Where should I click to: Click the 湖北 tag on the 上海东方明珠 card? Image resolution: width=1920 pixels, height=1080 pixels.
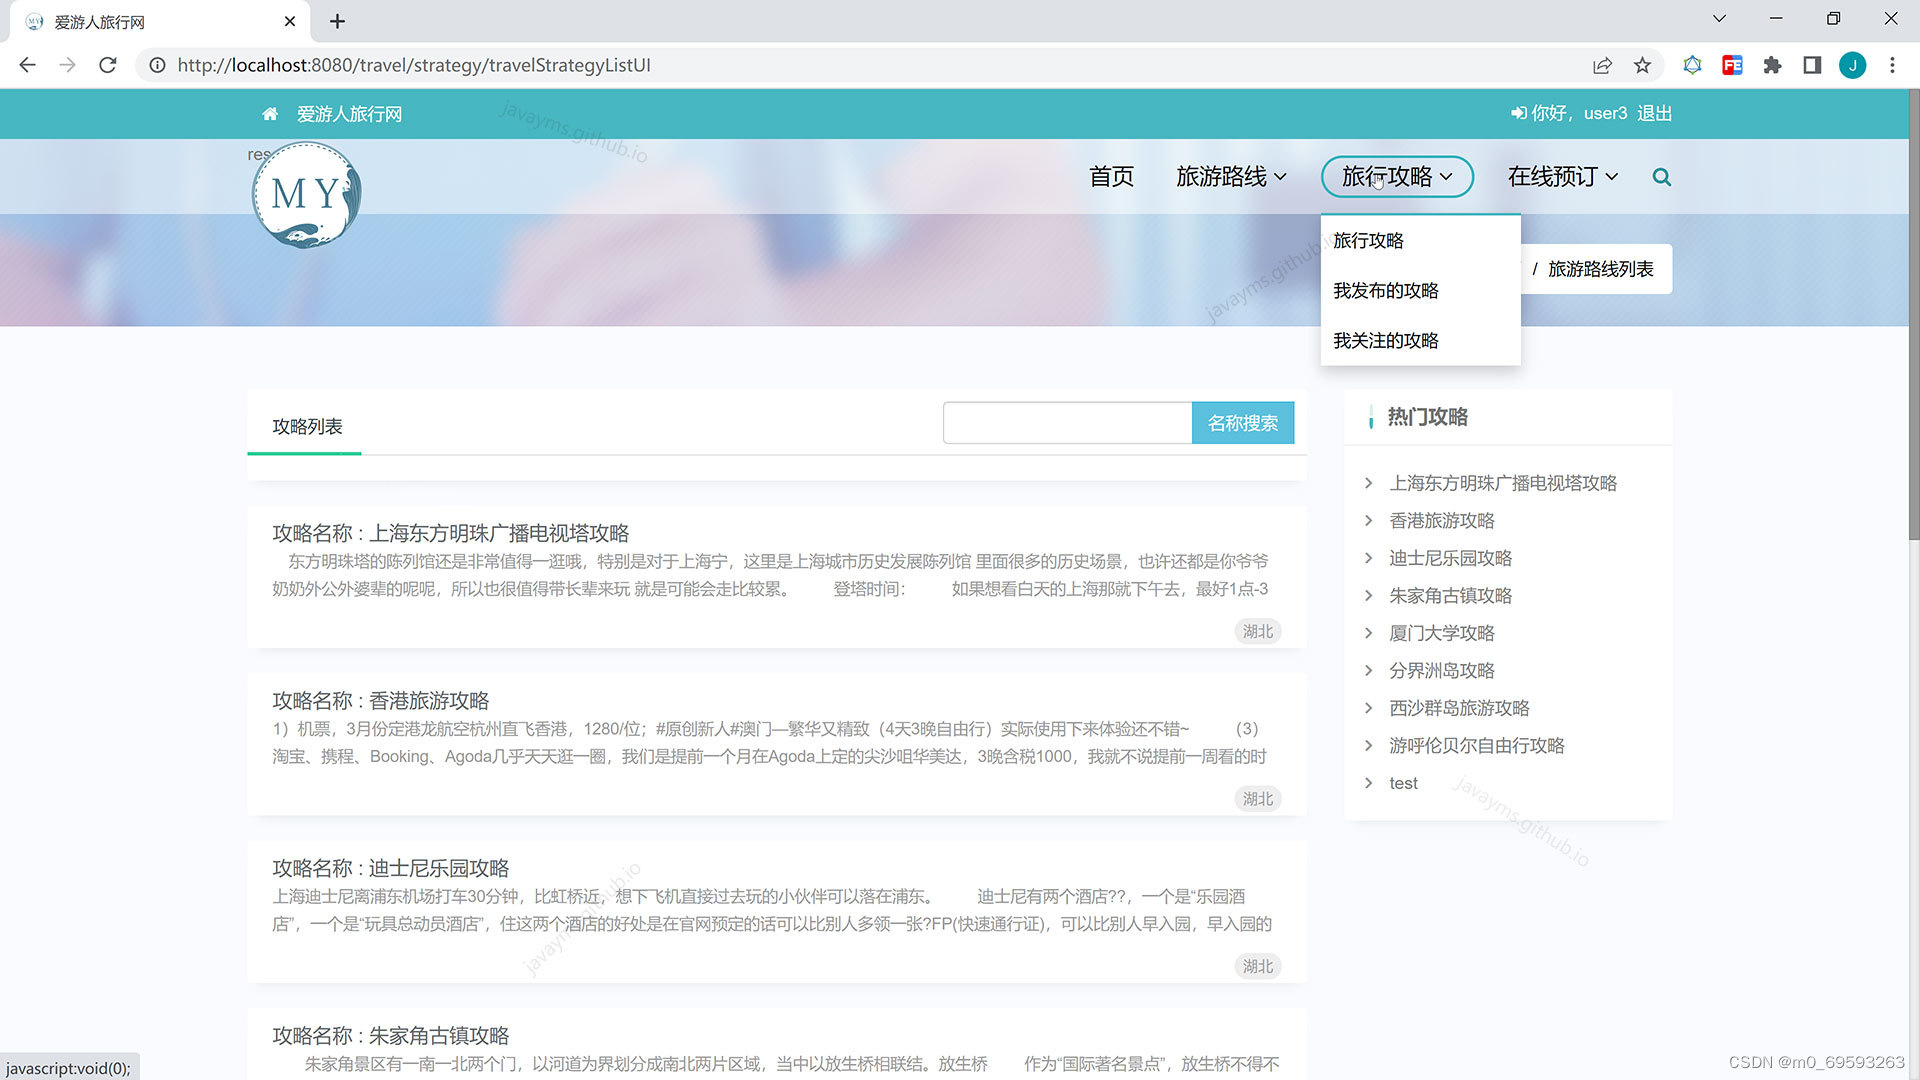(1257, 632)
